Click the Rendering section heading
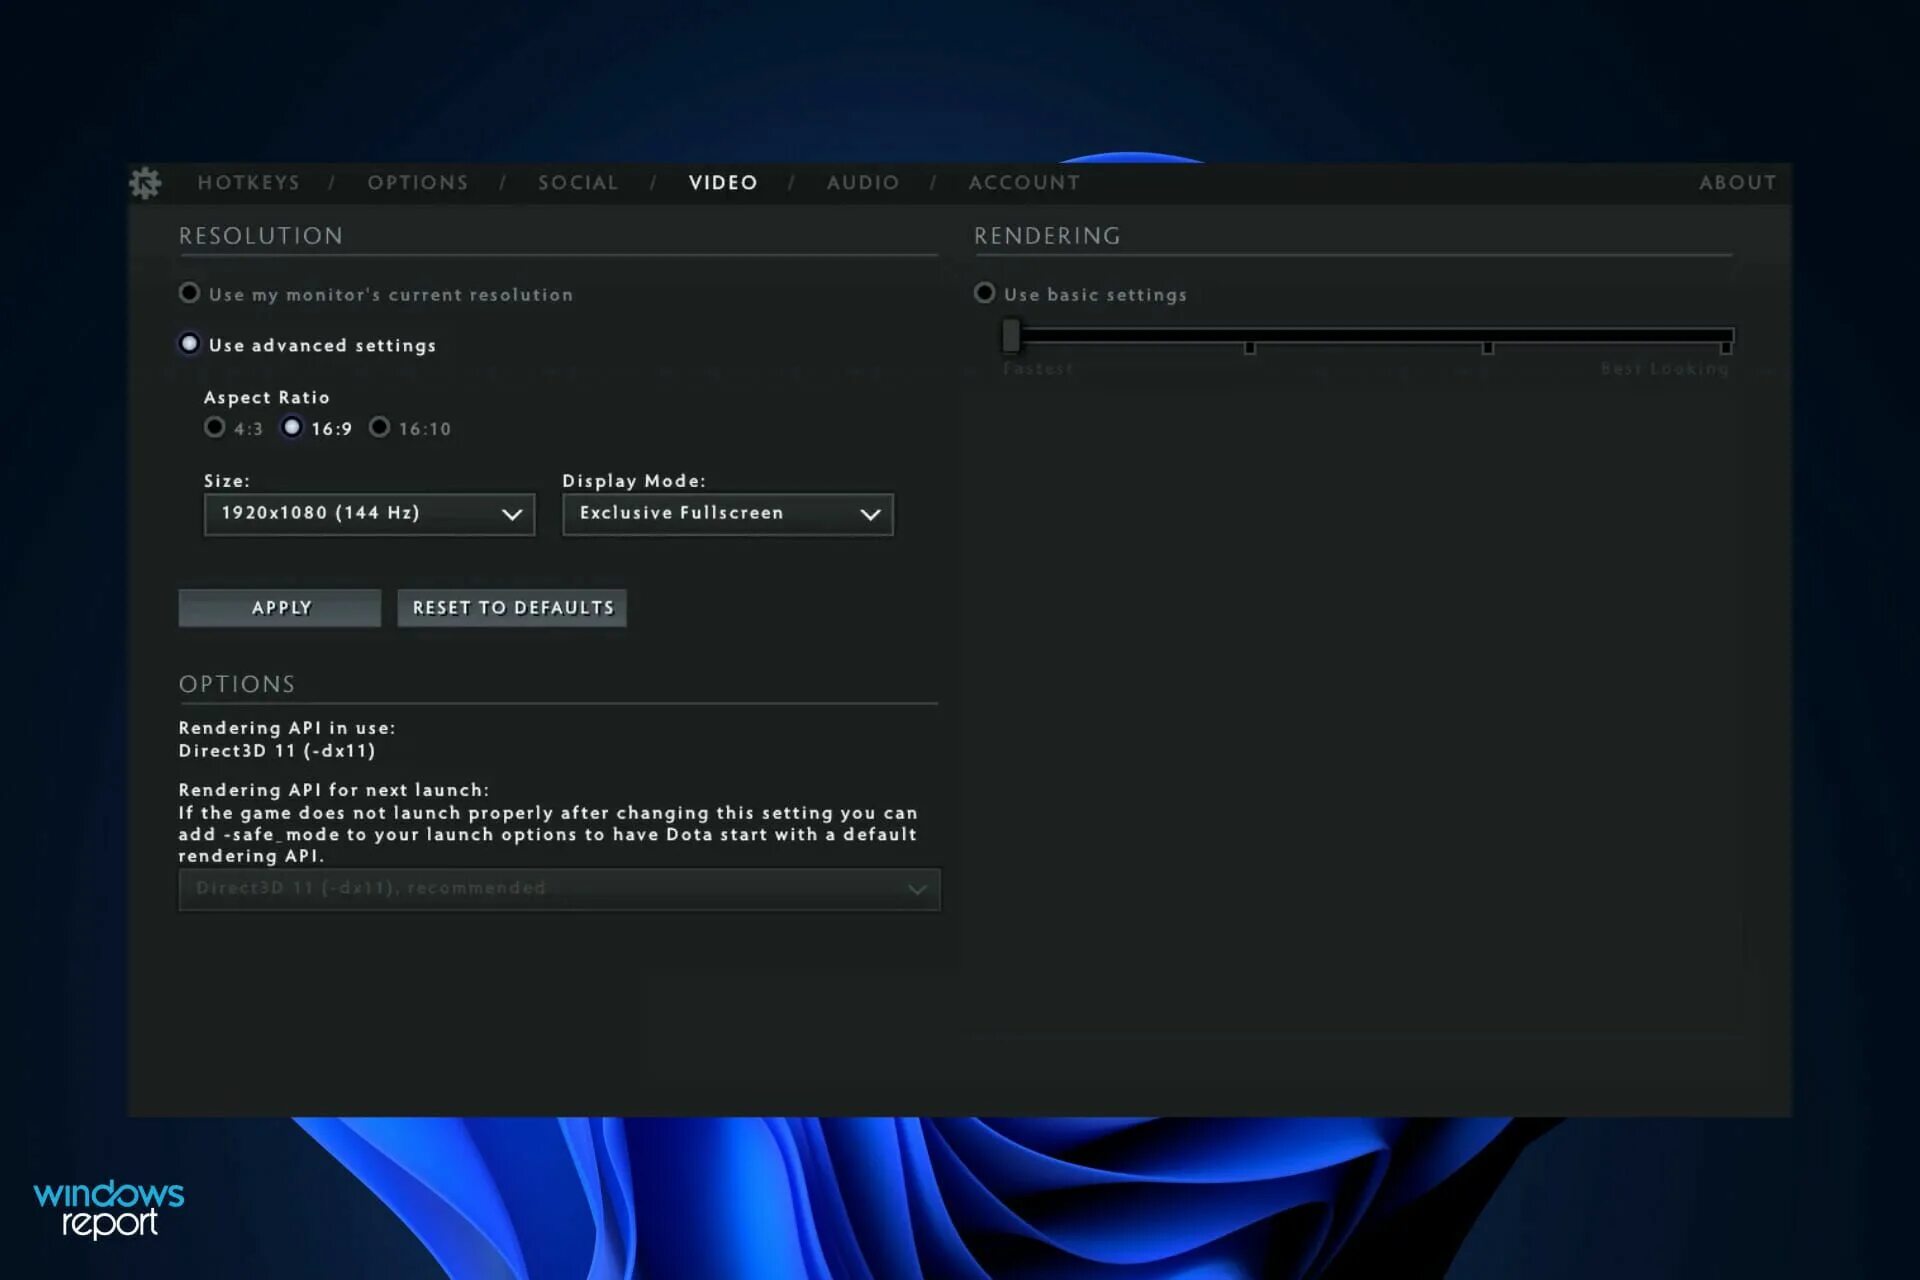Viewport: 1920px width, 1280px height. 1047,236
